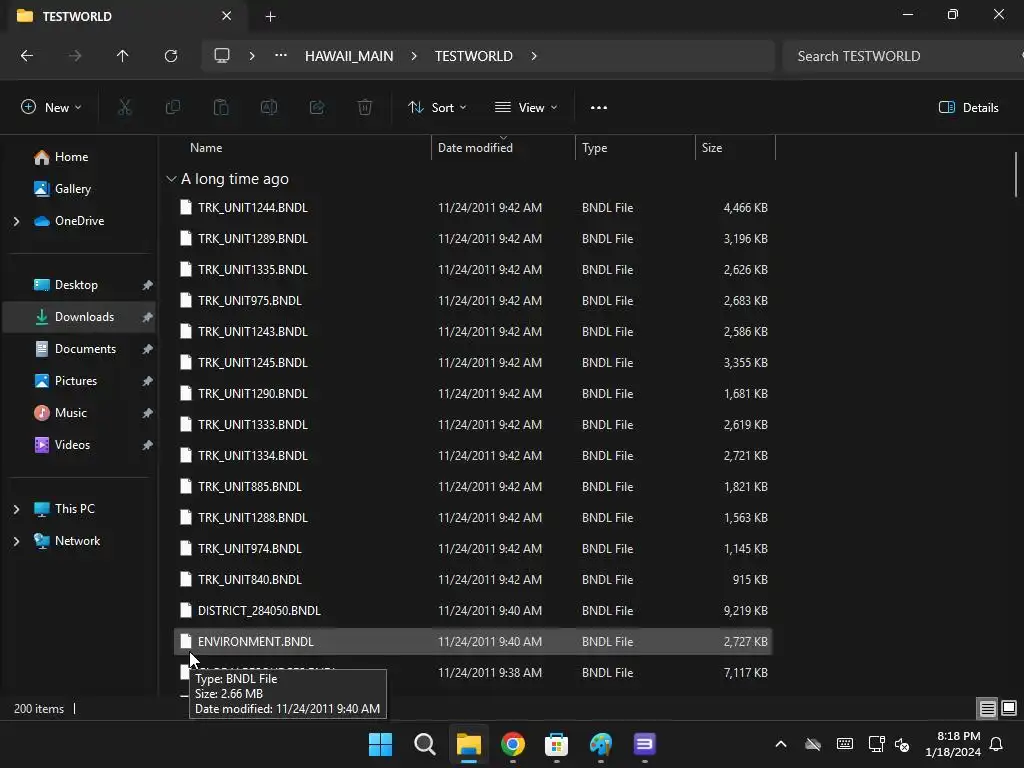Viewport: 1024px width, 768px height.
Task: Click the vertical scrollbar of the file list
Action: [x=1016, y=174]
